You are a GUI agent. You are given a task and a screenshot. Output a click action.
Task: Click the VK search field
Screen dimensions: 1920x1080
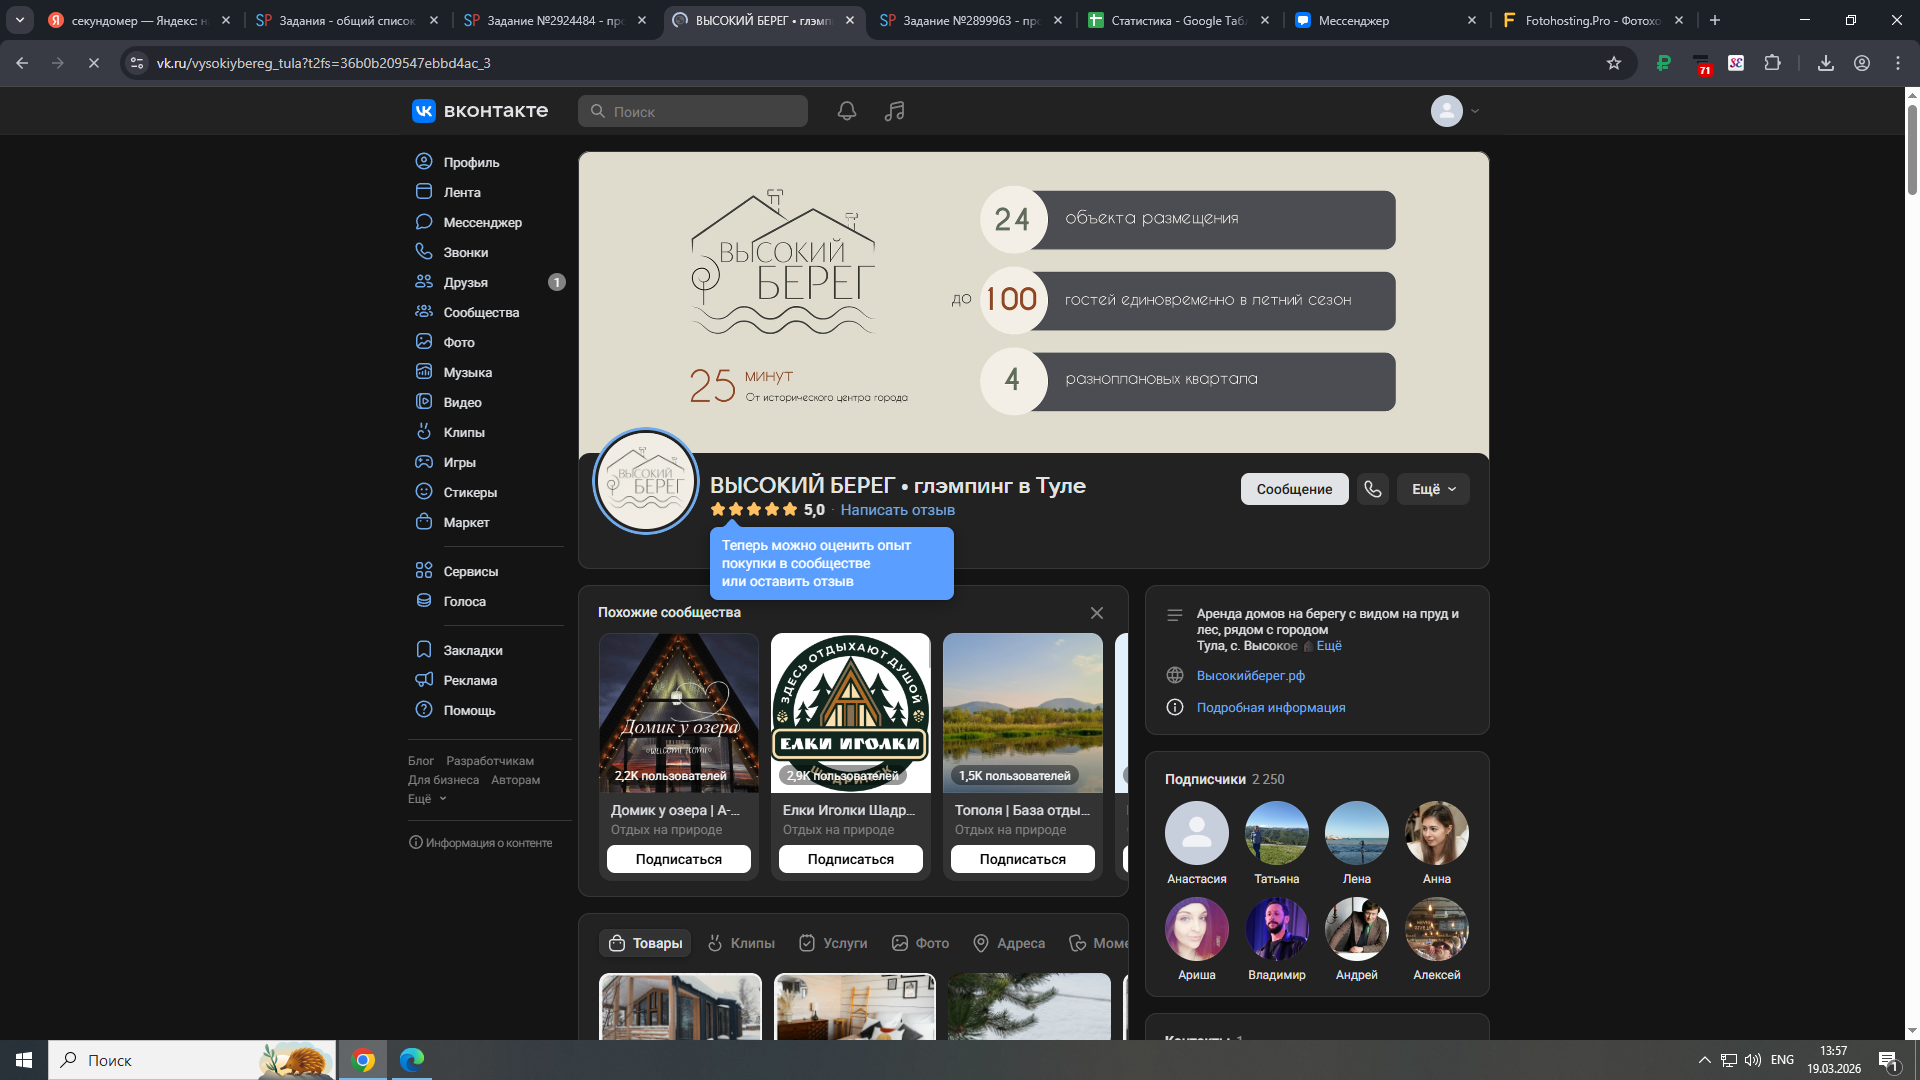(x=693, y=111)
